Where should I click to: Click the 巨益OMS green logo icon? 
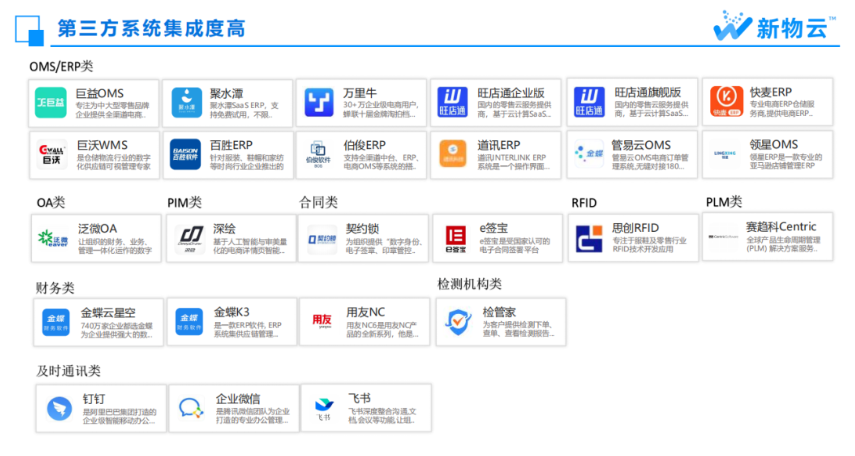51,103
